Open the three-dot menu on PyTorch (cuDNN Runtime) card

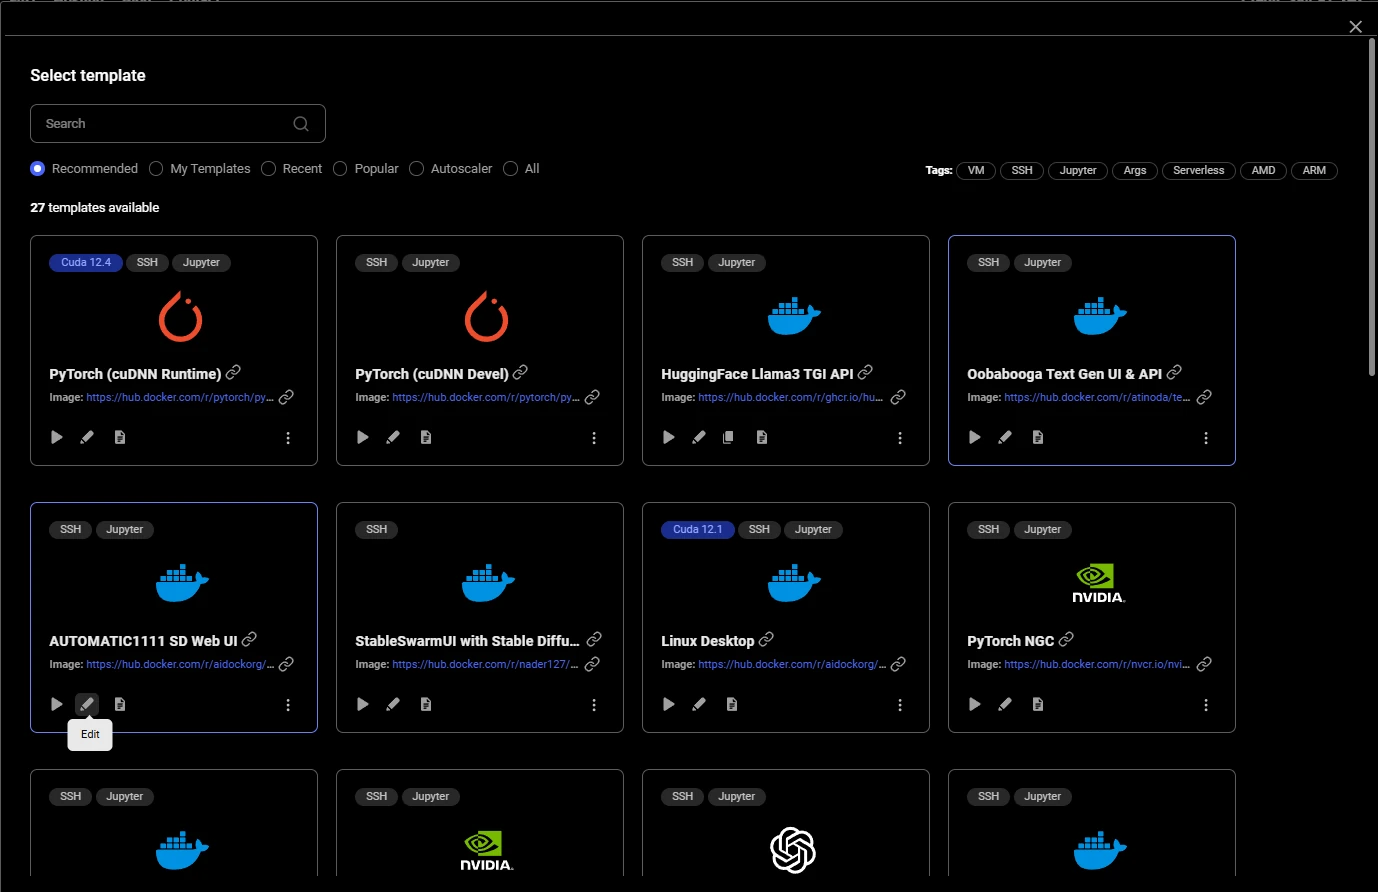tap(288, 438)
